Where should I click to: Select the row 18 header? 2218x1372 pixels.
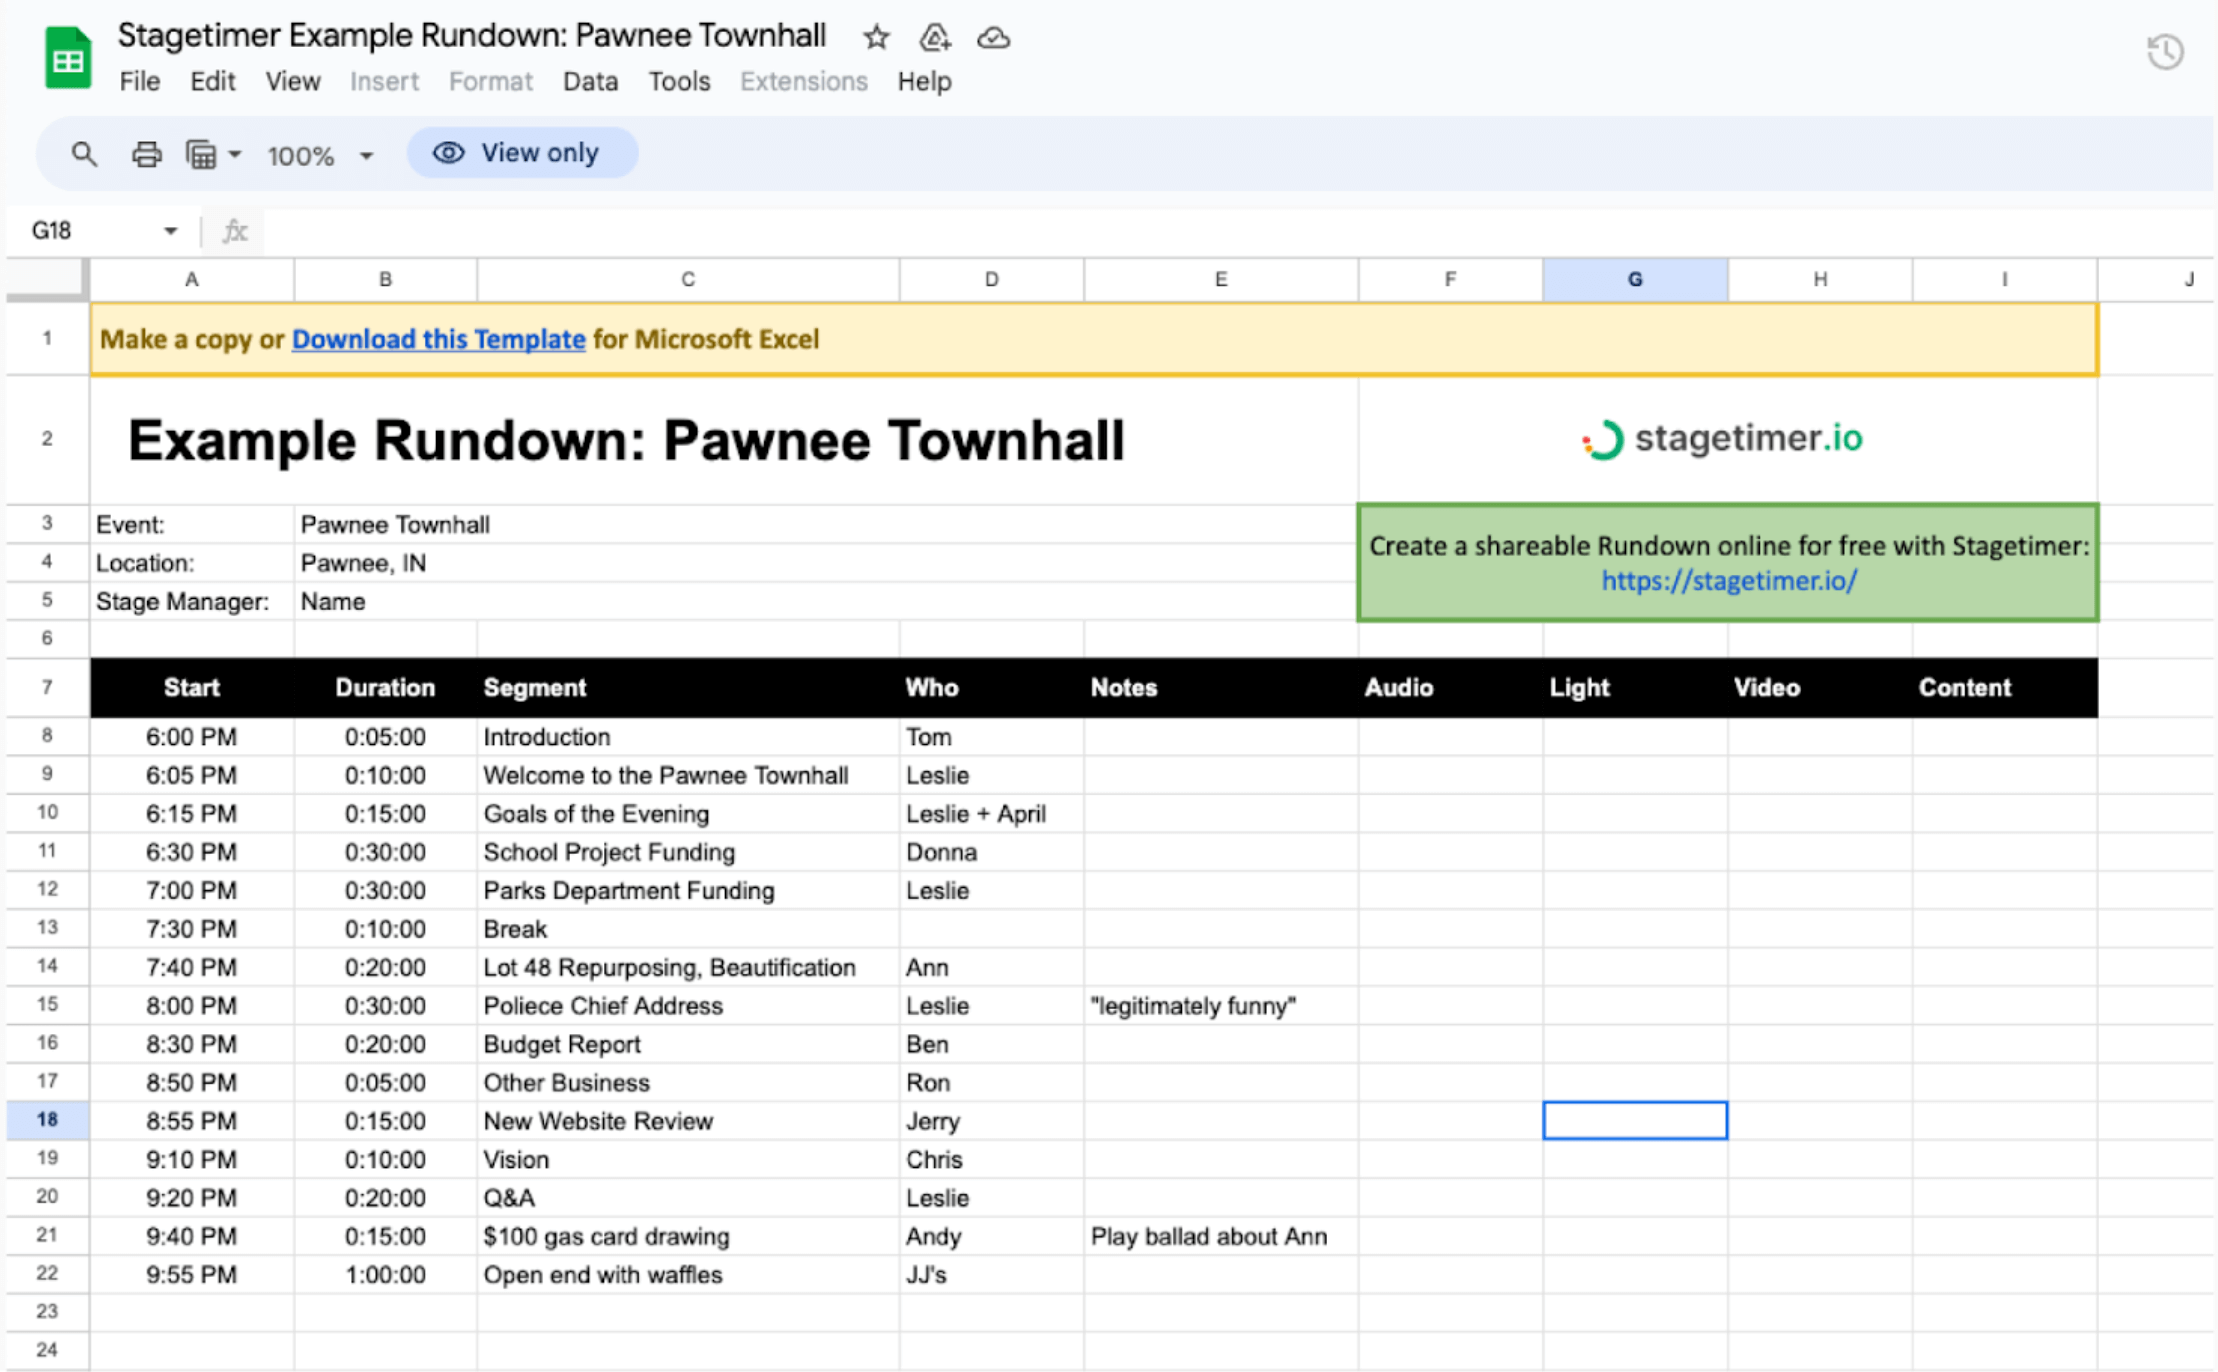click(x=47, y=1119)
